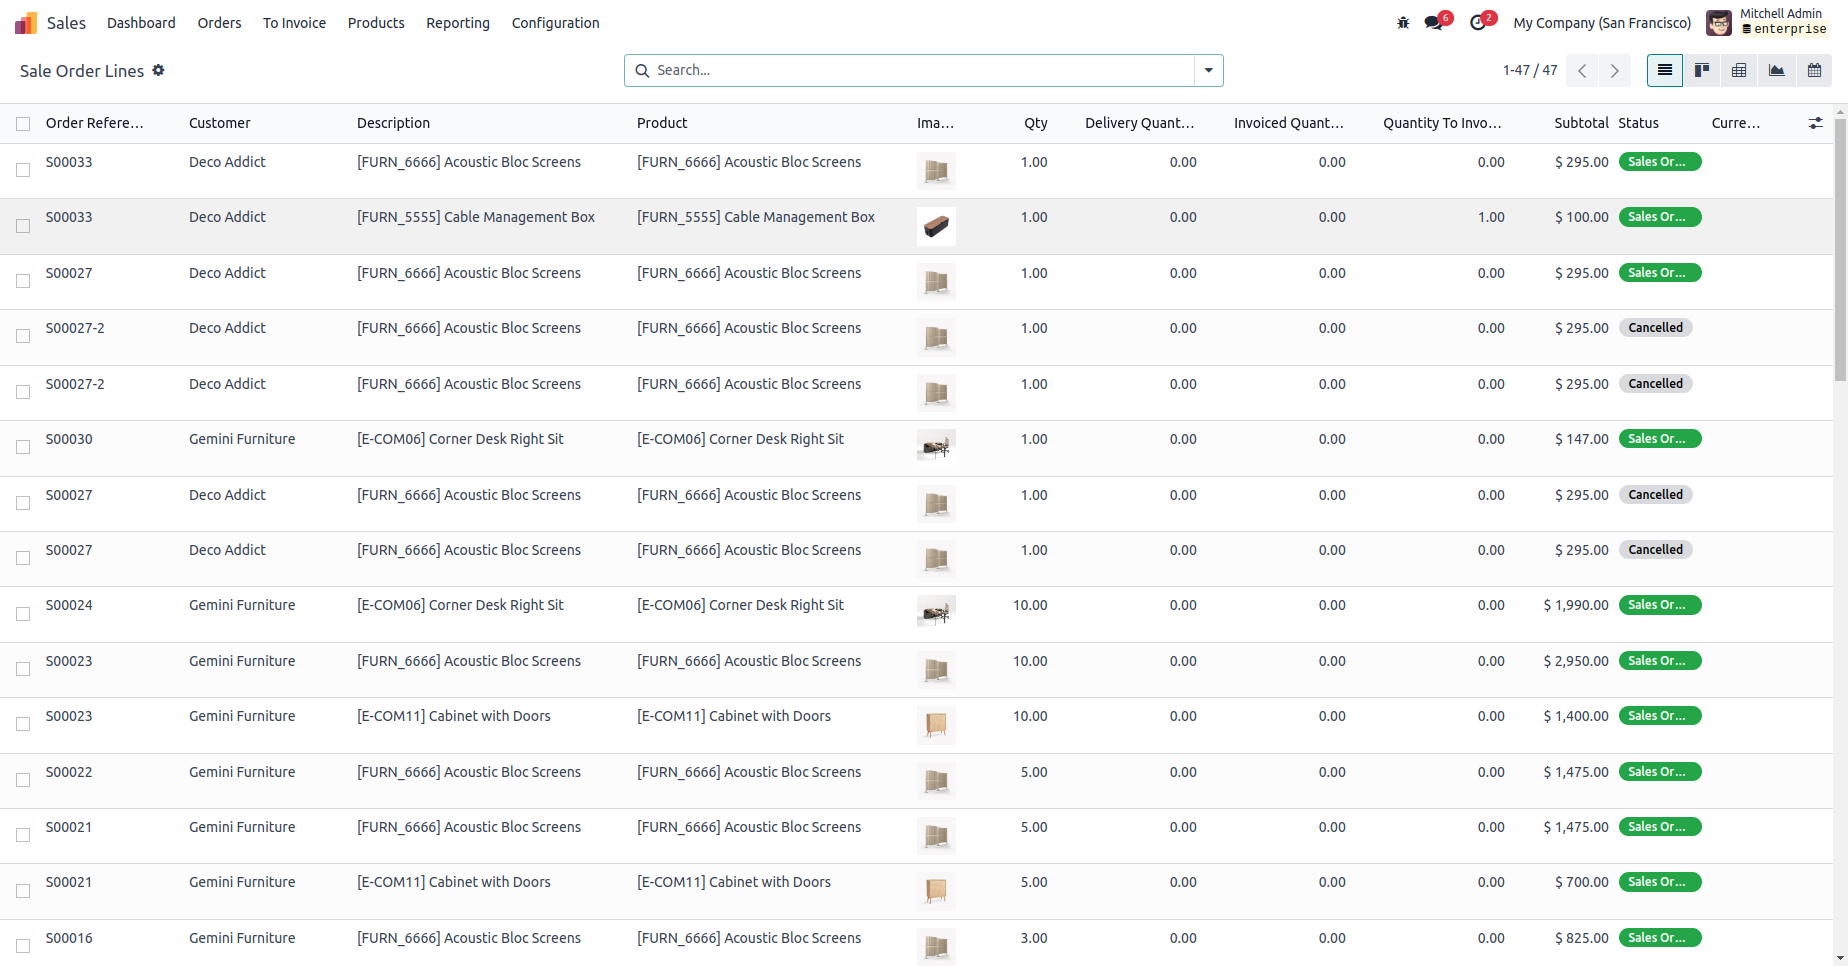Expand the search options dropdown arrow
The width and height of the screenshot is (1848, 966).
1208,70
